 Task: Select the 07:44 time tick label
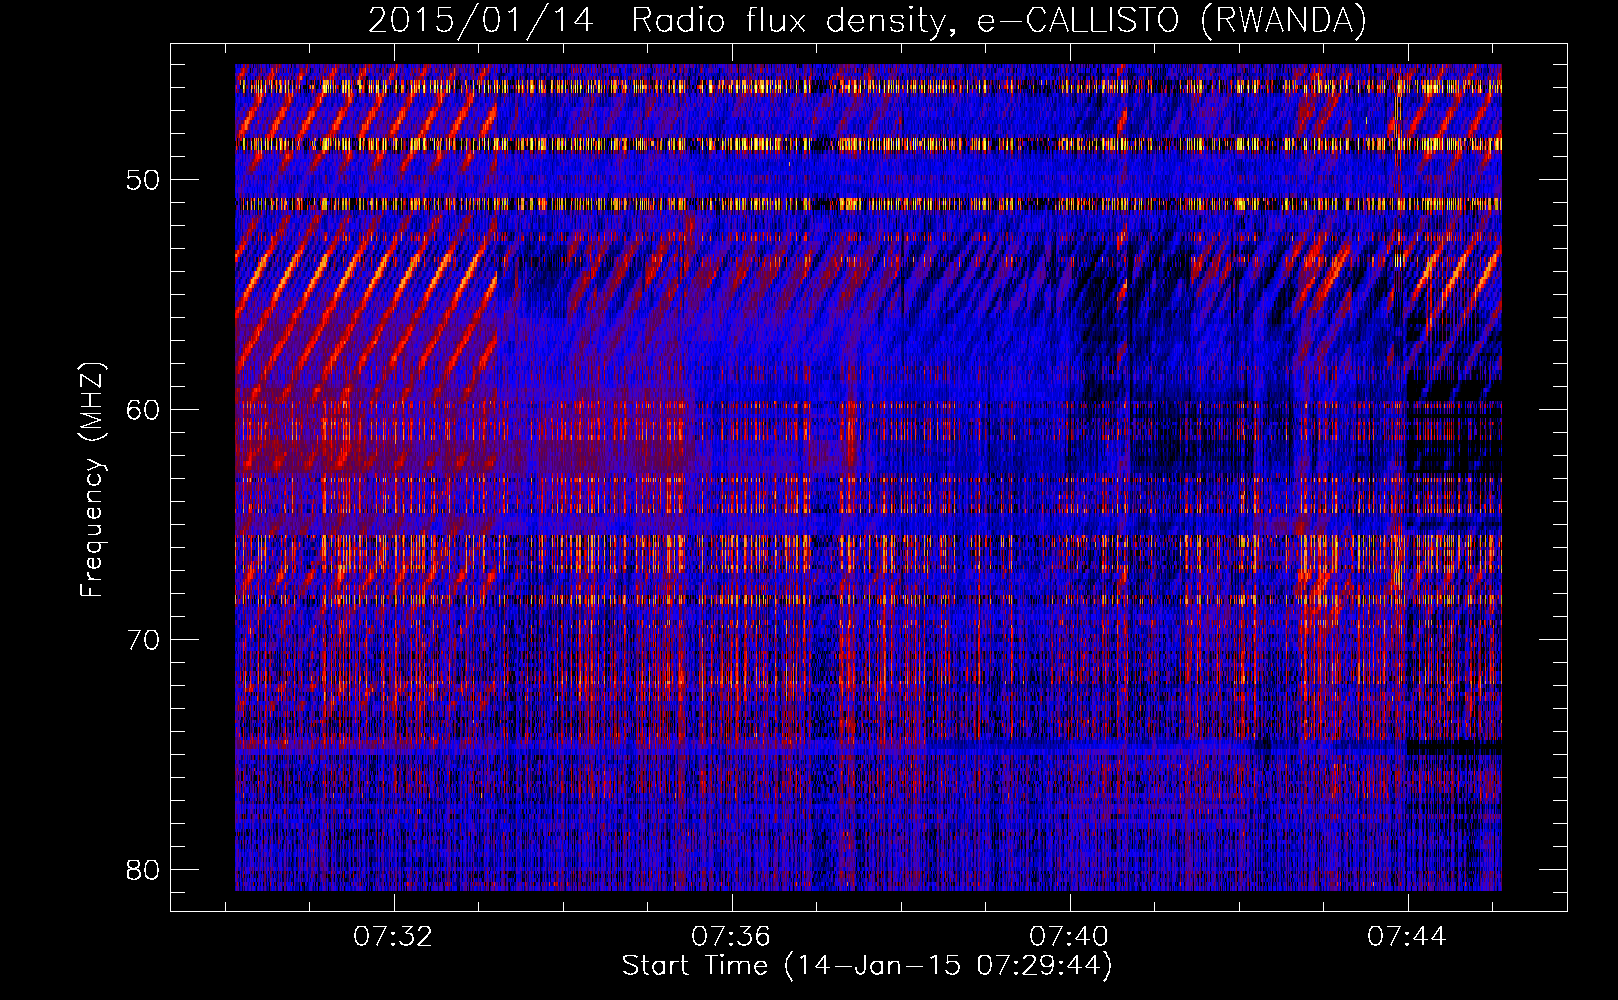click(1407, 937)
